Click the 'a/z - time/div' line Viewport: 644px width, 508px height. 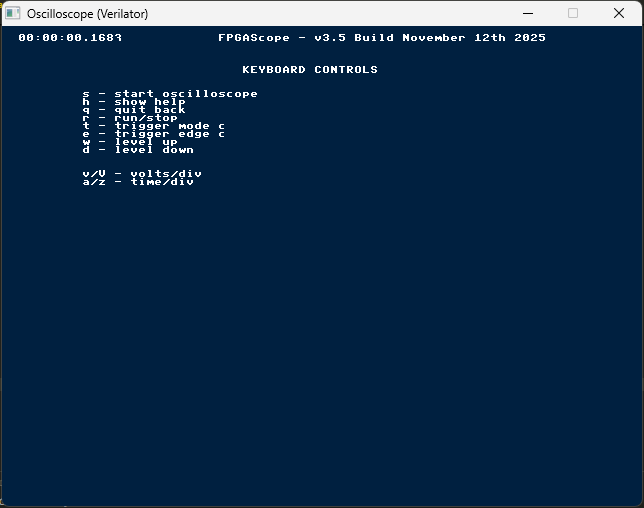tap(138, 182)
